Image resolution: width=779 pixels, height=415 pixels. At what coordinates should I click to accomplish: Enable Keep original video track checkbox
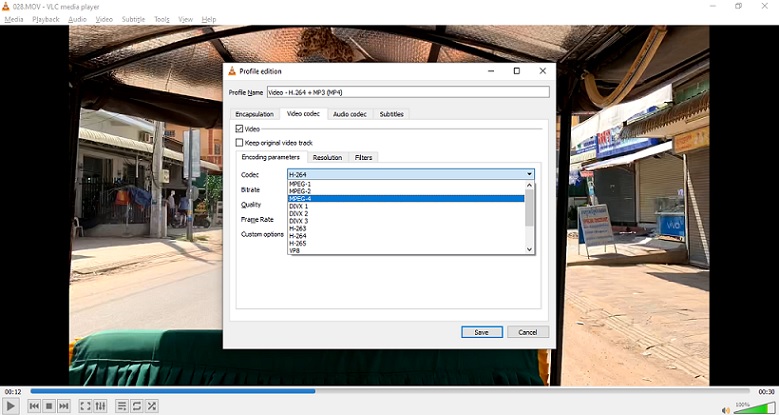239,143
